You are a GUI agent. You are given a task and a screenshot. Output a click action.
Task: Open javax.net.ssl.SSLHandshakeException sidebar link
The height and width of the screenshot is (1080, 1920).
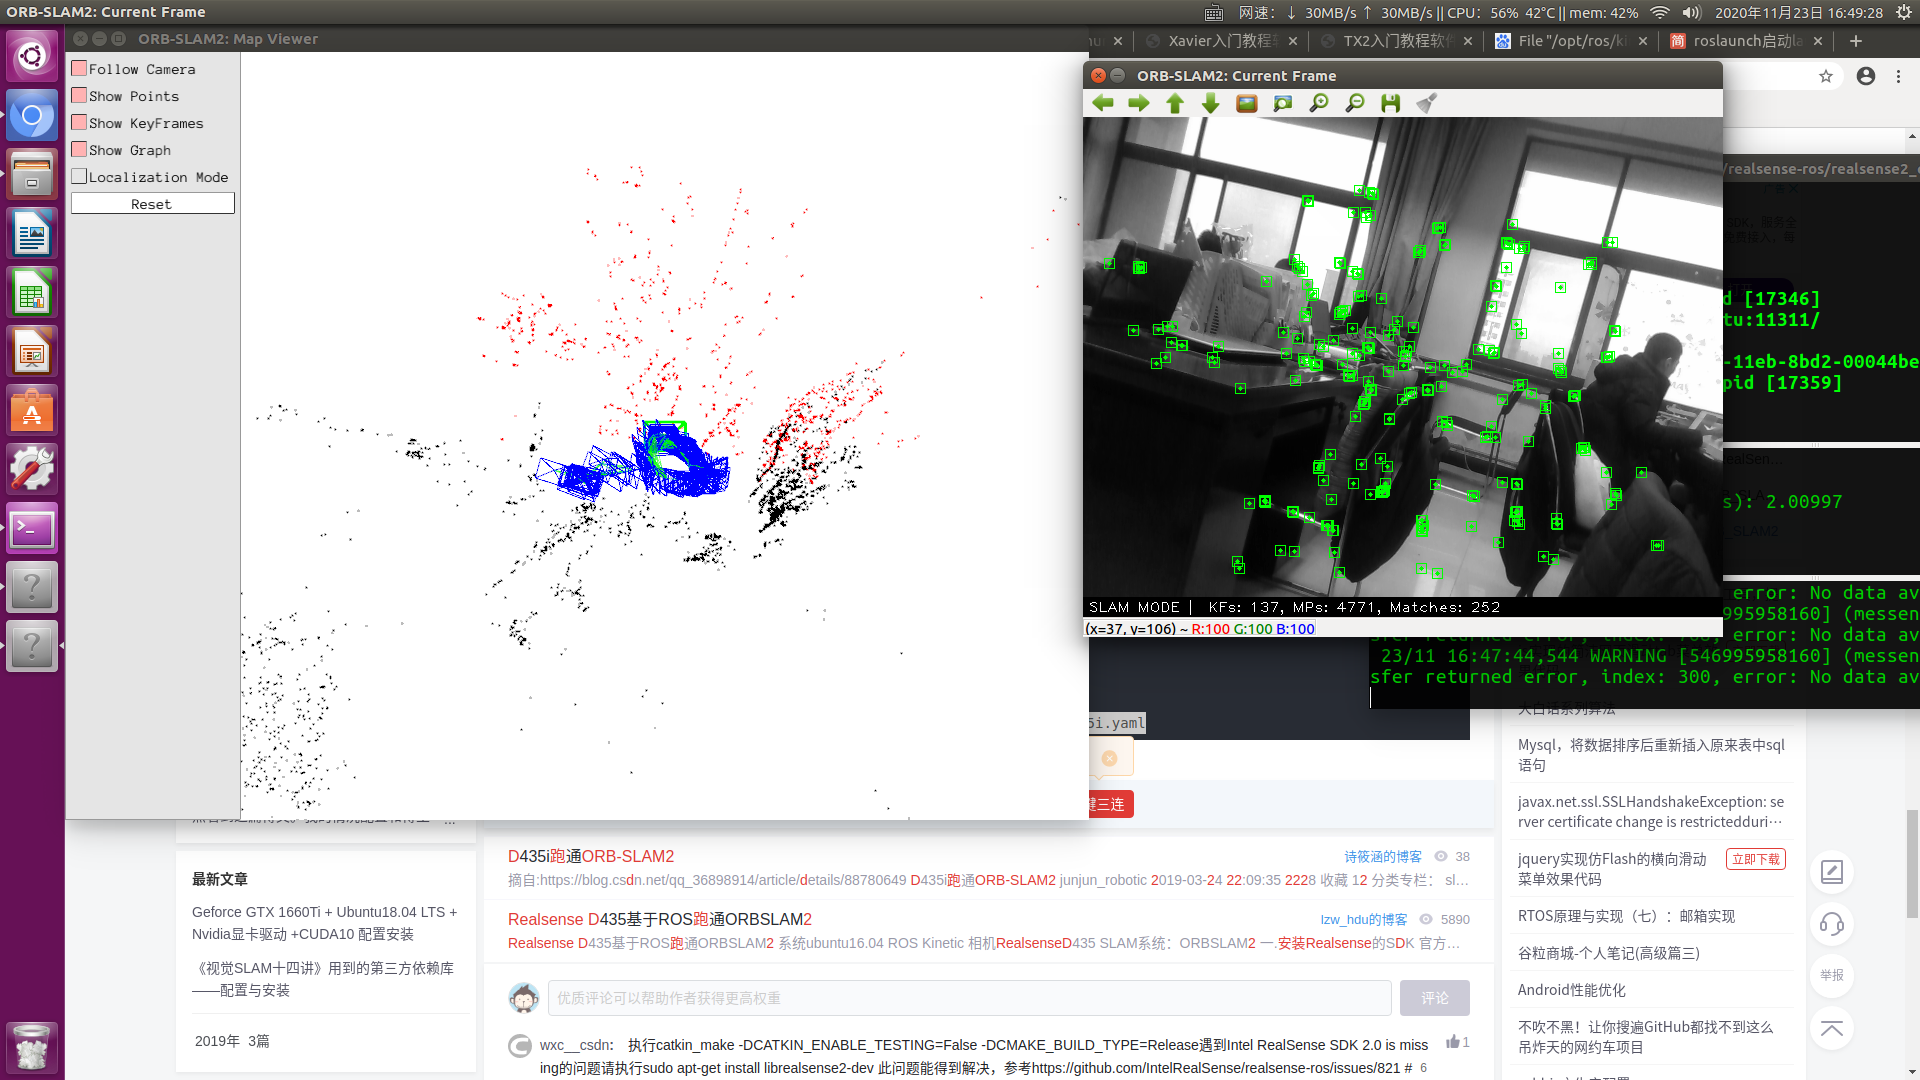1651,812
